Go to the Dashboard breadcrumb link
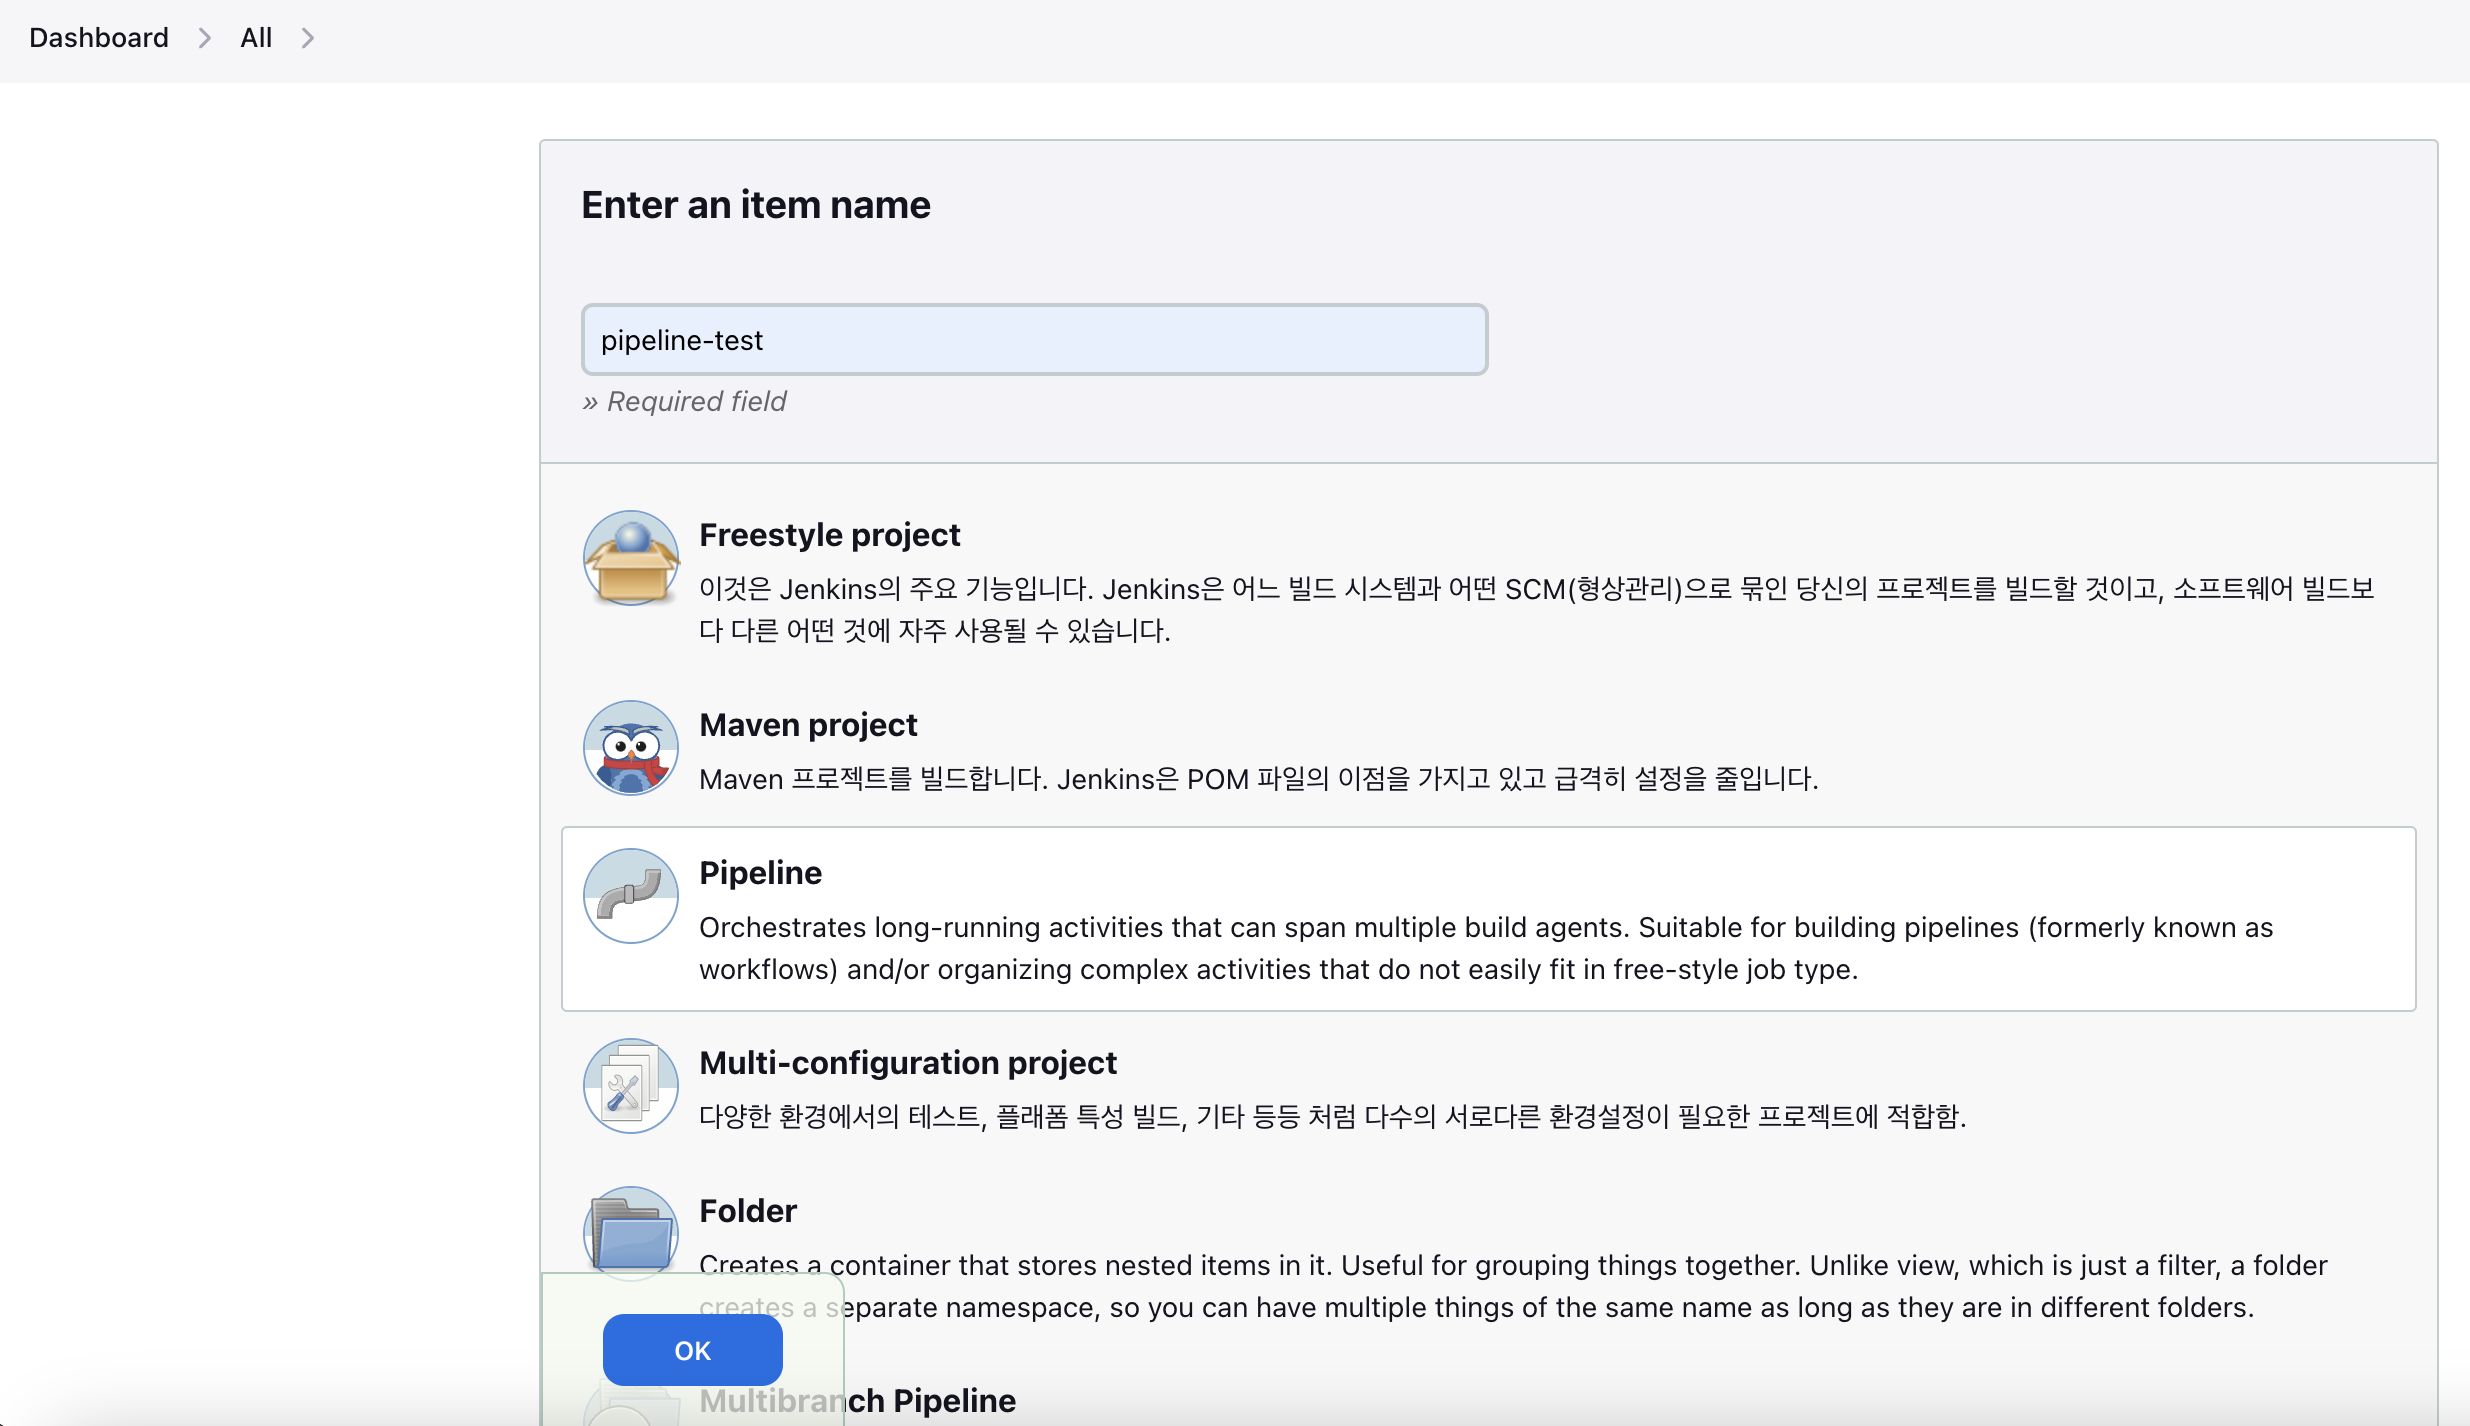Image resolution: width=2470 pixels, height=1426 pixels. click(99, 38)
